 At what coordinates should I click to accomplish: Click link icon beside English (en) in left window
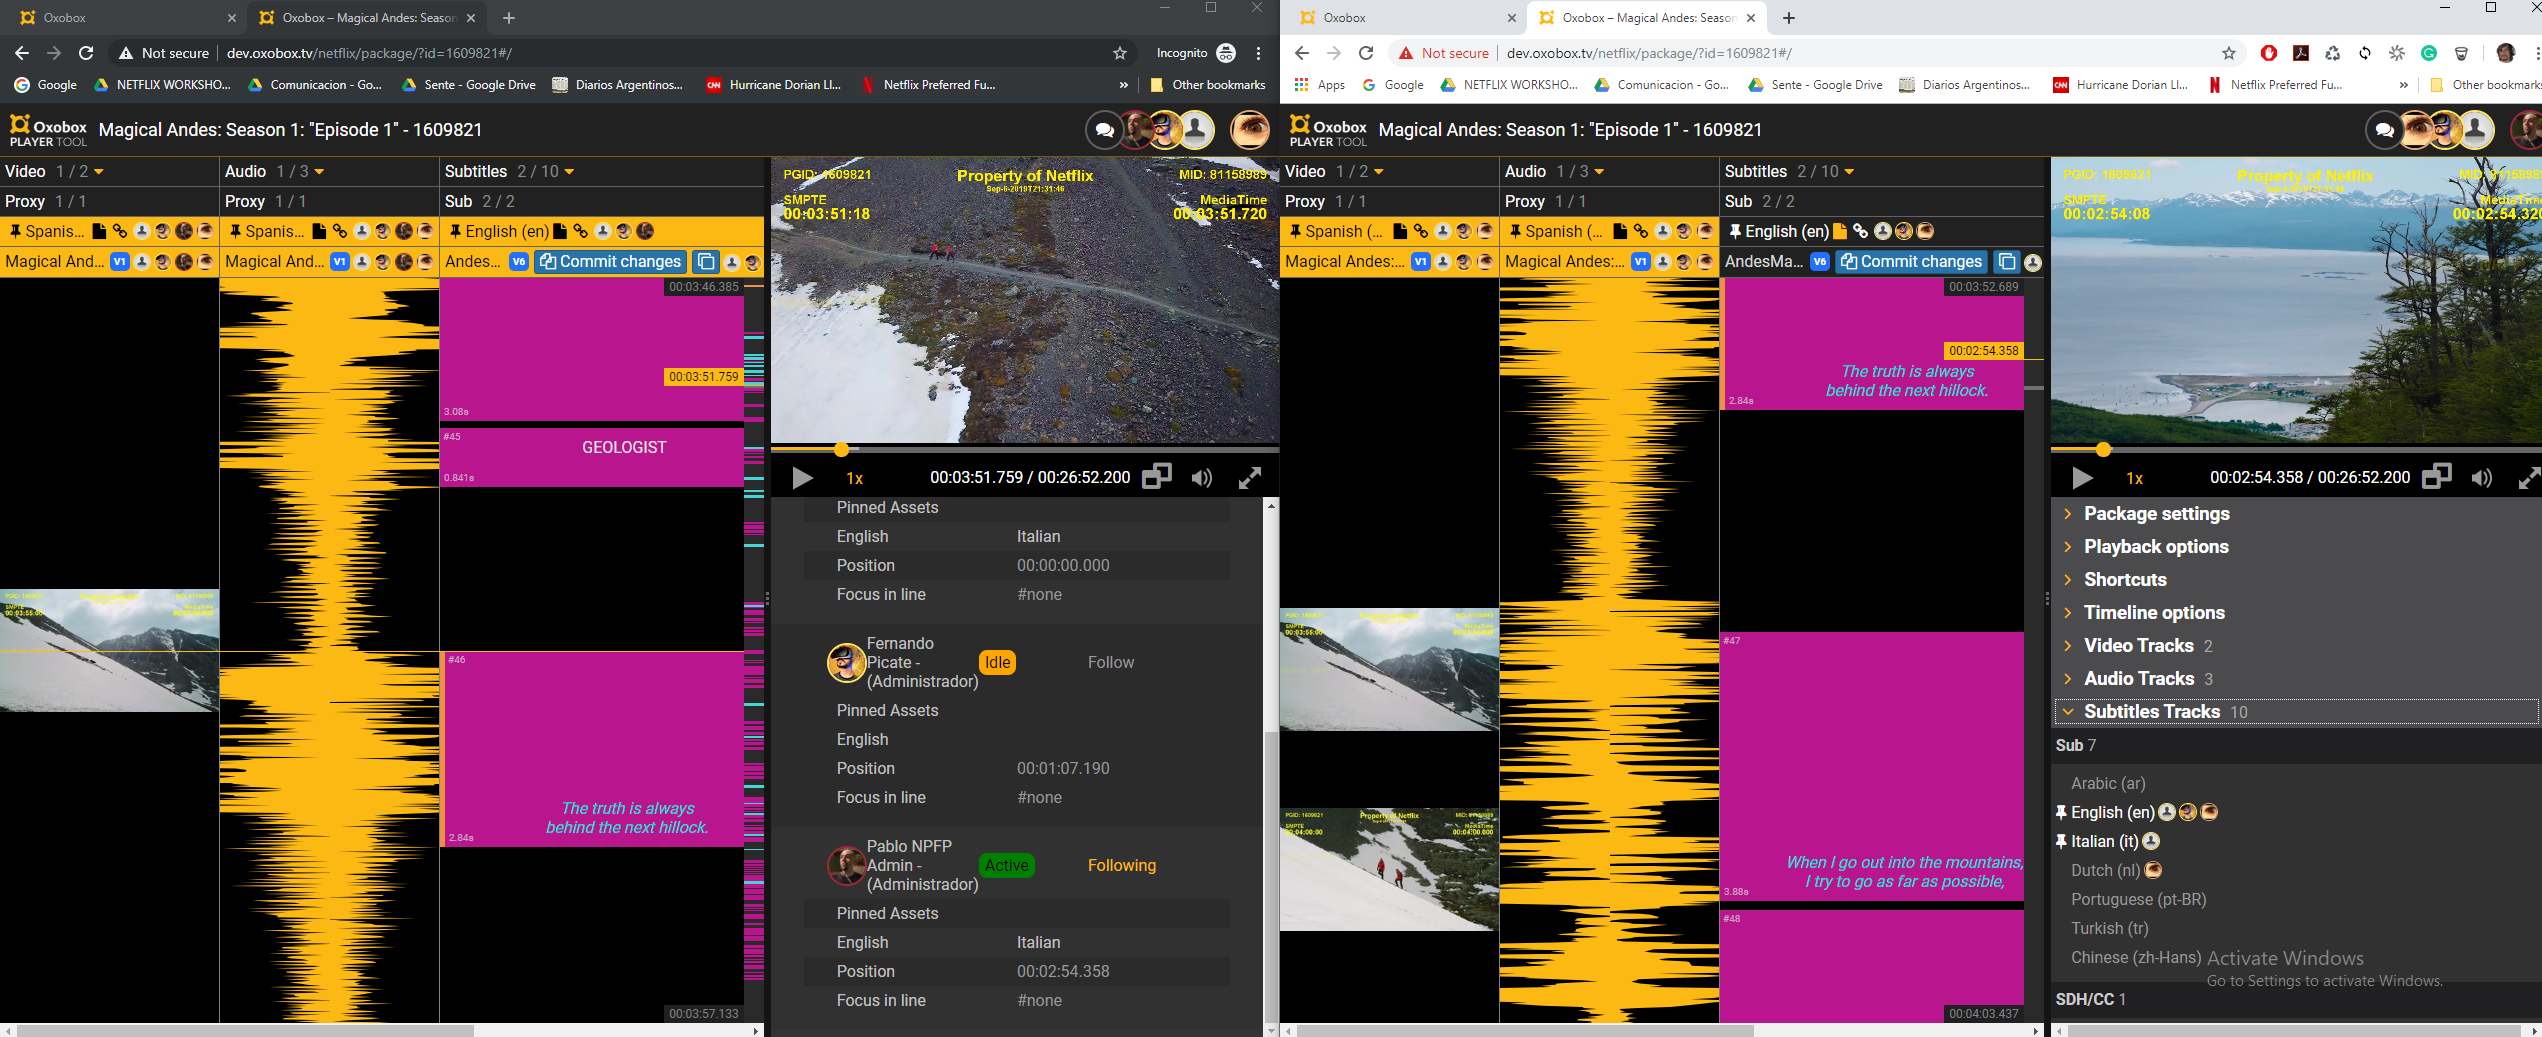581,231
